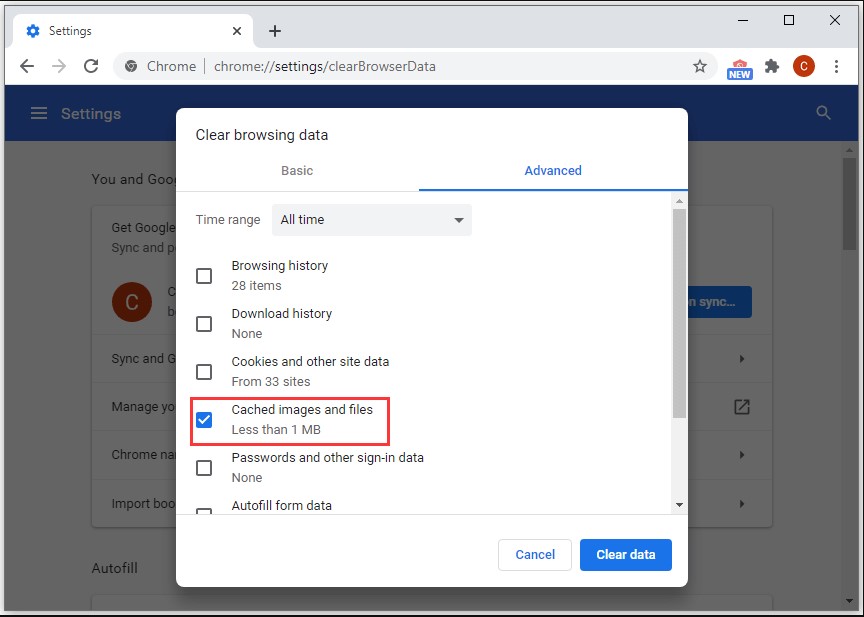The height and width of the screenshot is (617, 864).
Task: Open the Chrome profile avatar icon
Action: click(804, 66)
